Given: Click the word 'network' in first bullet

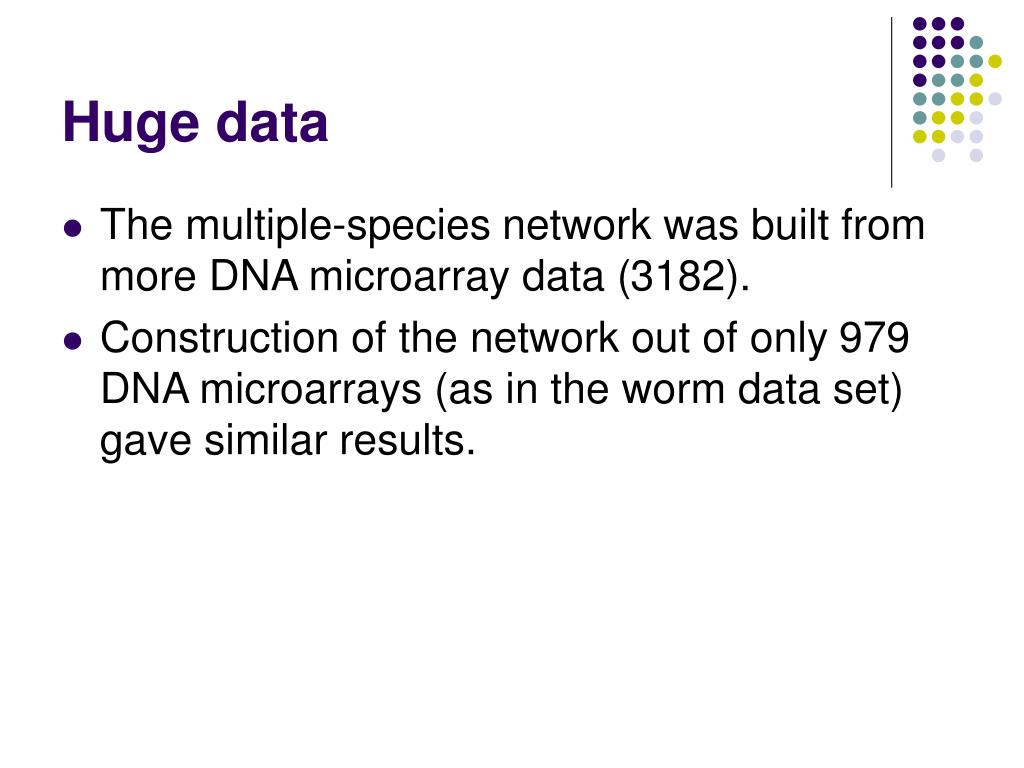Looking at the screenshot, I should (x=577, y=225).
